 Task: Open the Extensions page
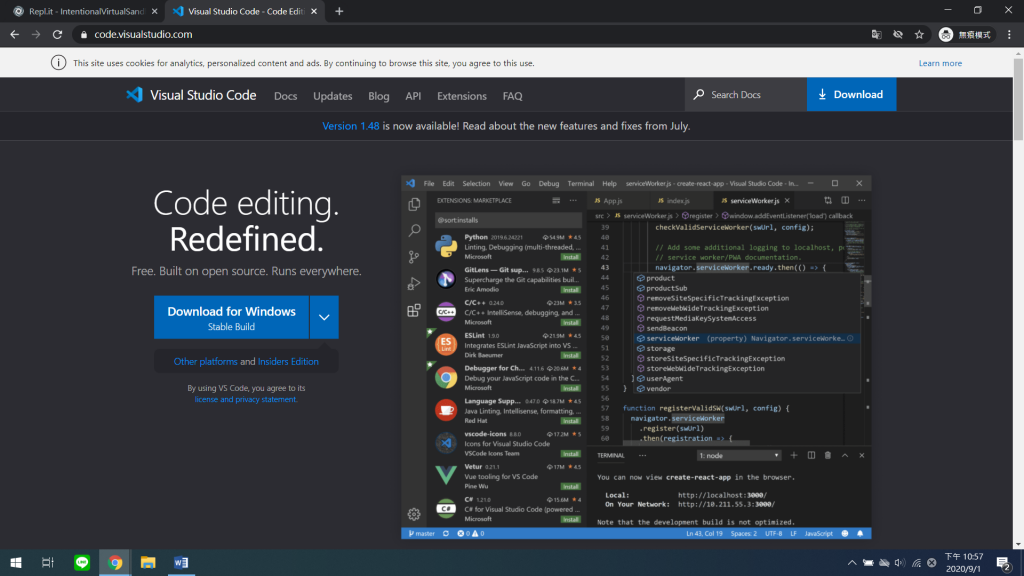[x=462, y=96]
